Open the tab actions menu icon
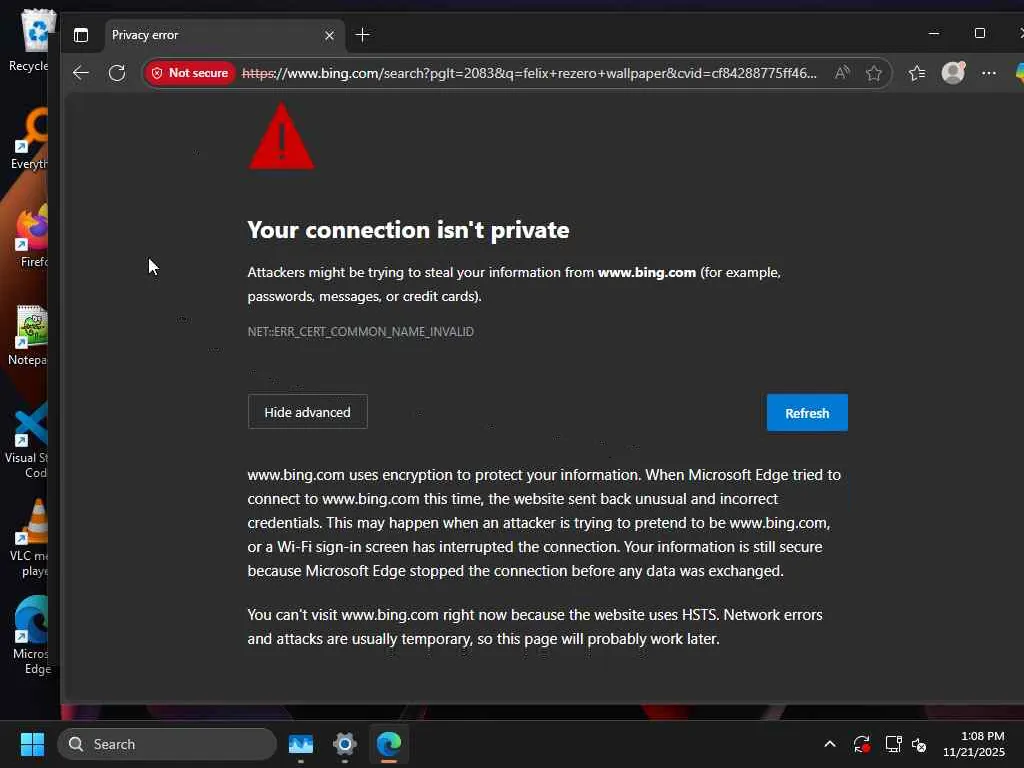Viewport: 1024px width, 768px height. [81, 35]
